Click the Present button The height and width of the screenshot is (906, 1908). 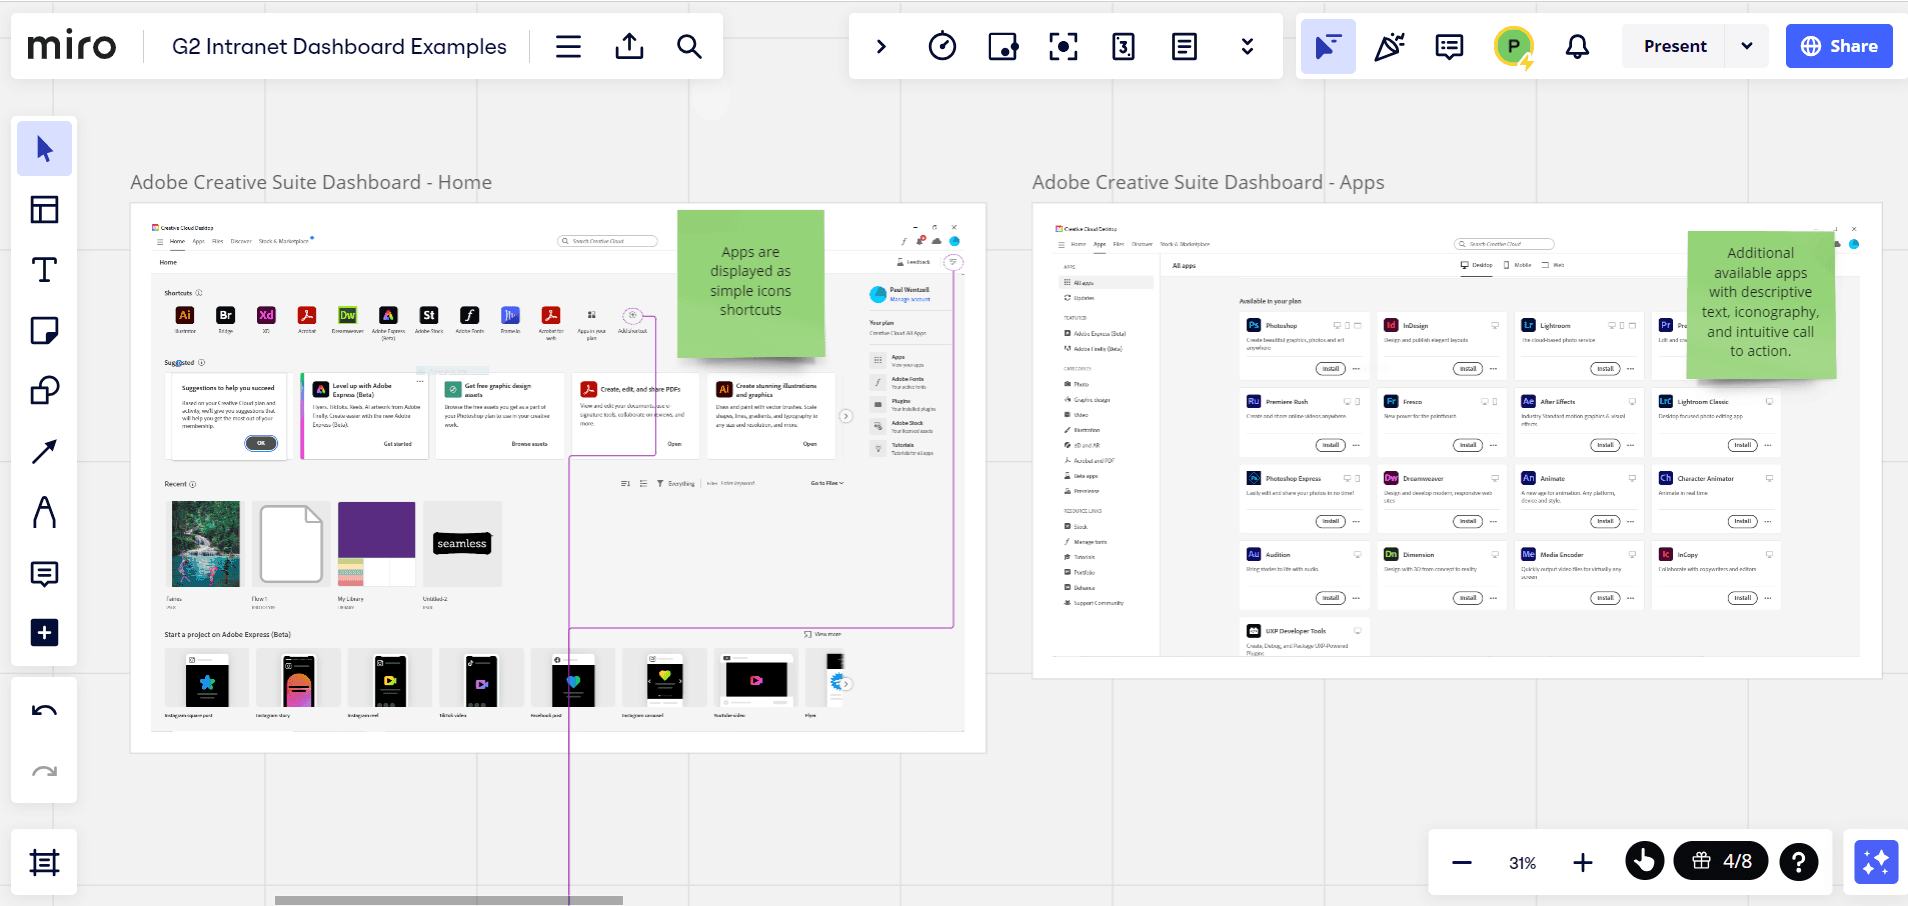(x=1675, y=46)
